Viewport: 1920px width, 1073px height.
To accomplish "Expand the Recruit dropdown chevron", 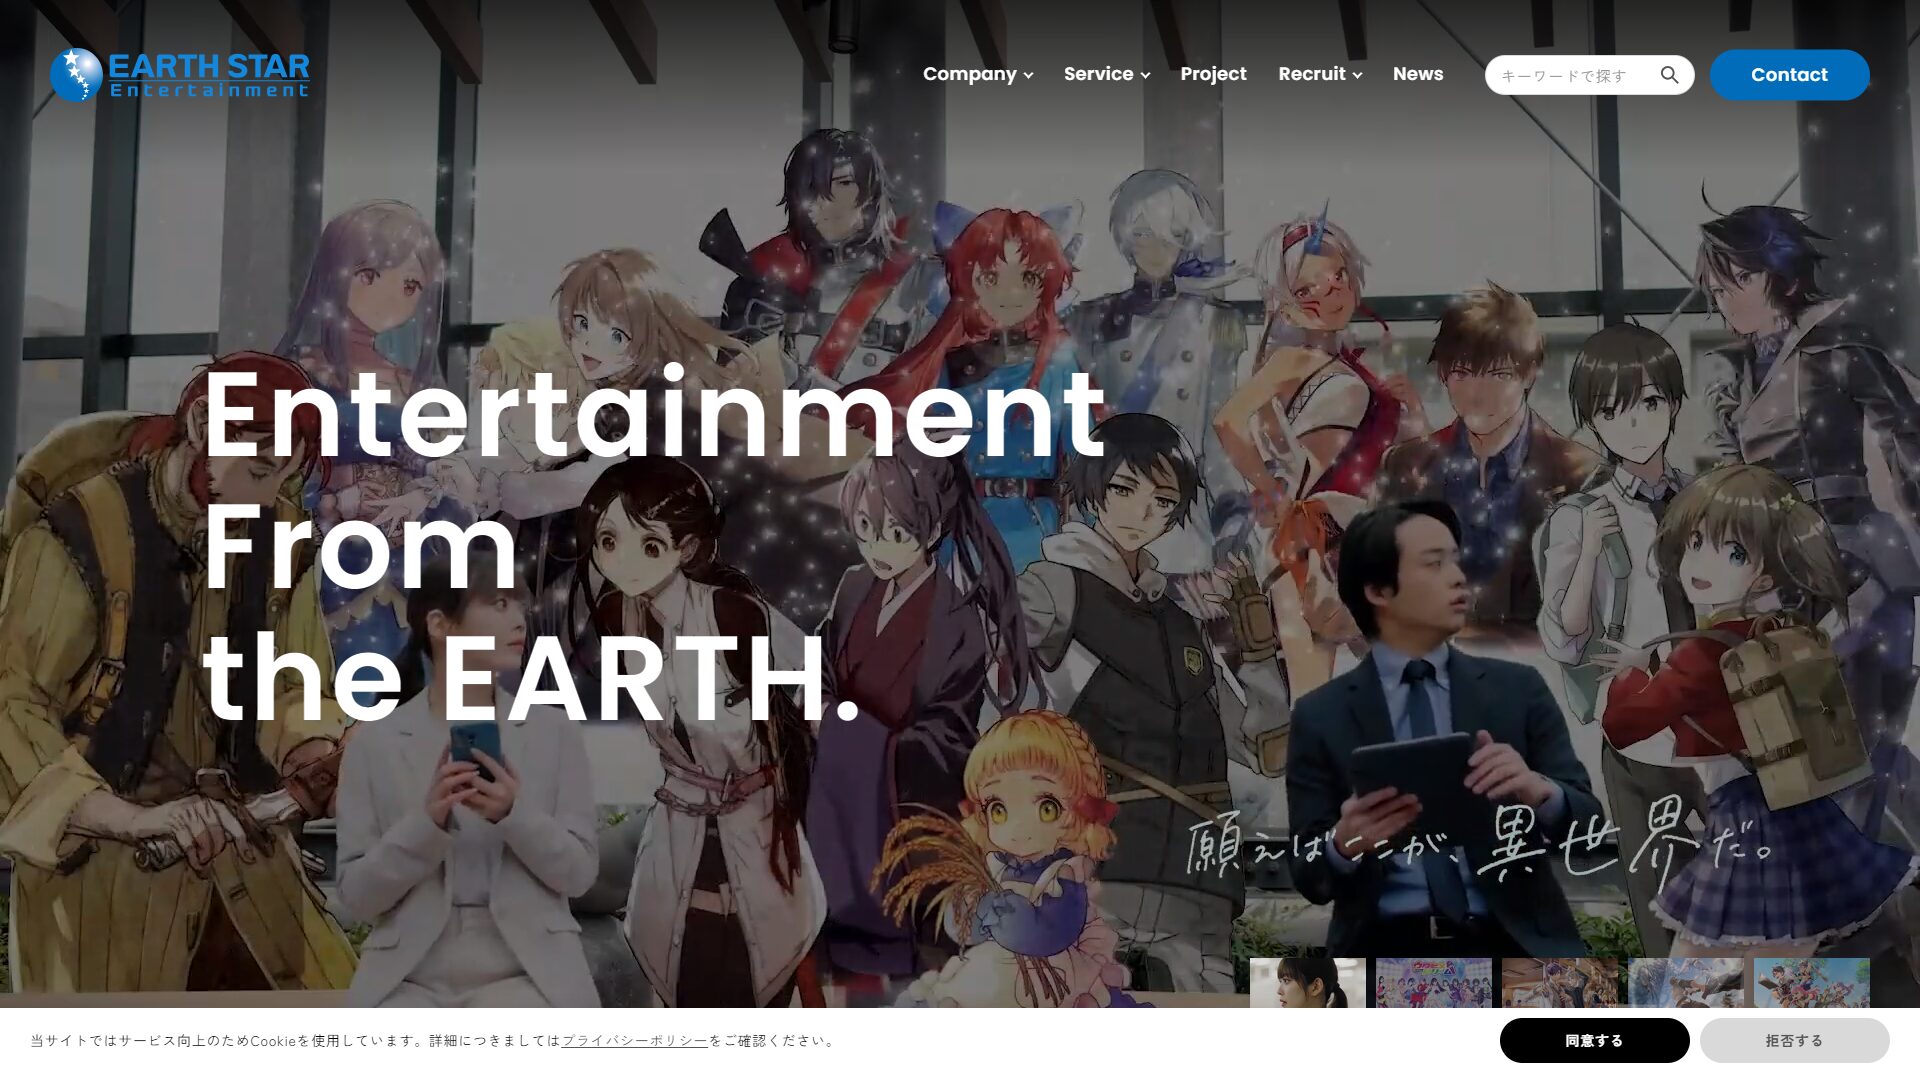I will pyautogui.click(x=1357, y=75).
